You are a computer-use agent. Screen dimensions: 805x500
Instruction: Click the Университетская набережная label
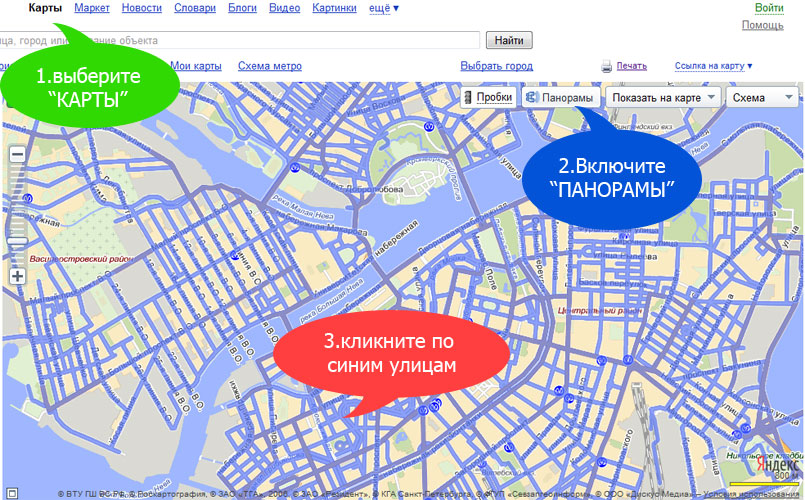pyautogui.click(x=367, y=258)
